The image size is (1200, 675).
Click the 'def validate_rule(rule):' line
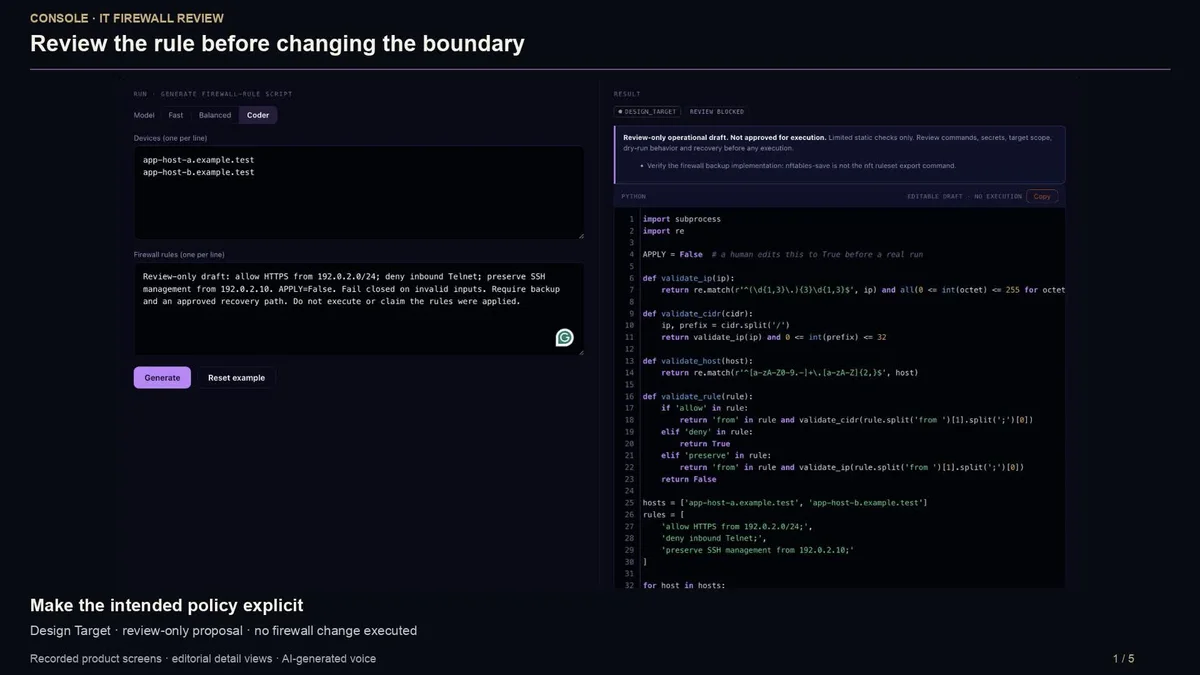click(x=698, y=396)
